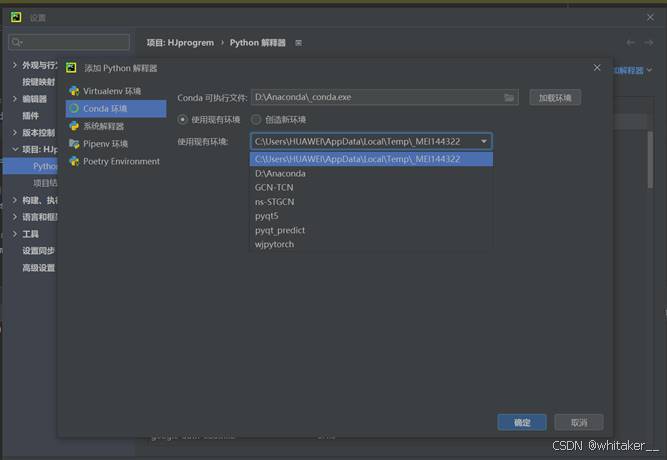Click the load environments button
The height and width of the screenshot is (460, 667).
click(555, 97)
